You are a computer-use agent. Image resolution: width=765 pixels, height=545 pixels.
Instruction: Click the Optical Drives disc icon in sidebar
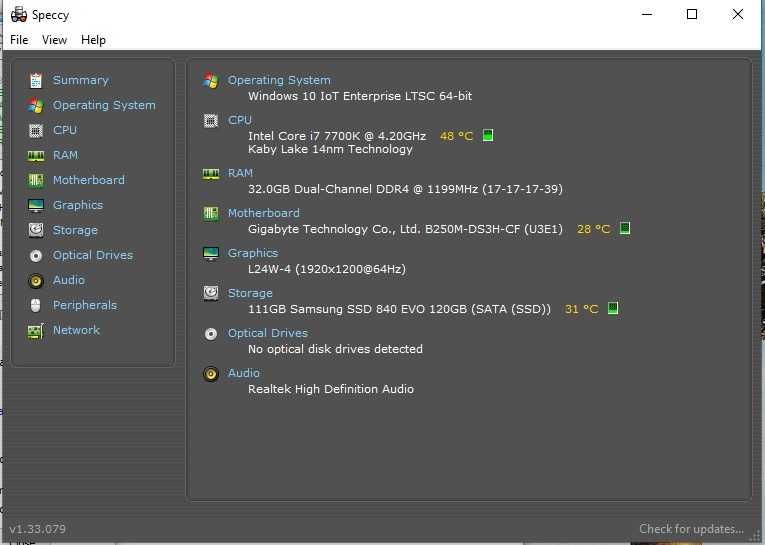pyautogui.click(x=36, y=256)
